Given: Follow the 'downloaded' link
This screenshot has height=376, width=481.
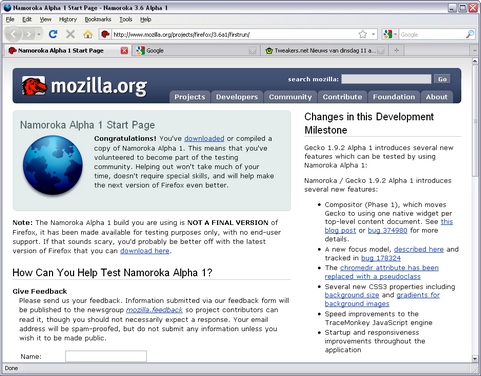Looking at the screenshot, I should tap(204, 138).
